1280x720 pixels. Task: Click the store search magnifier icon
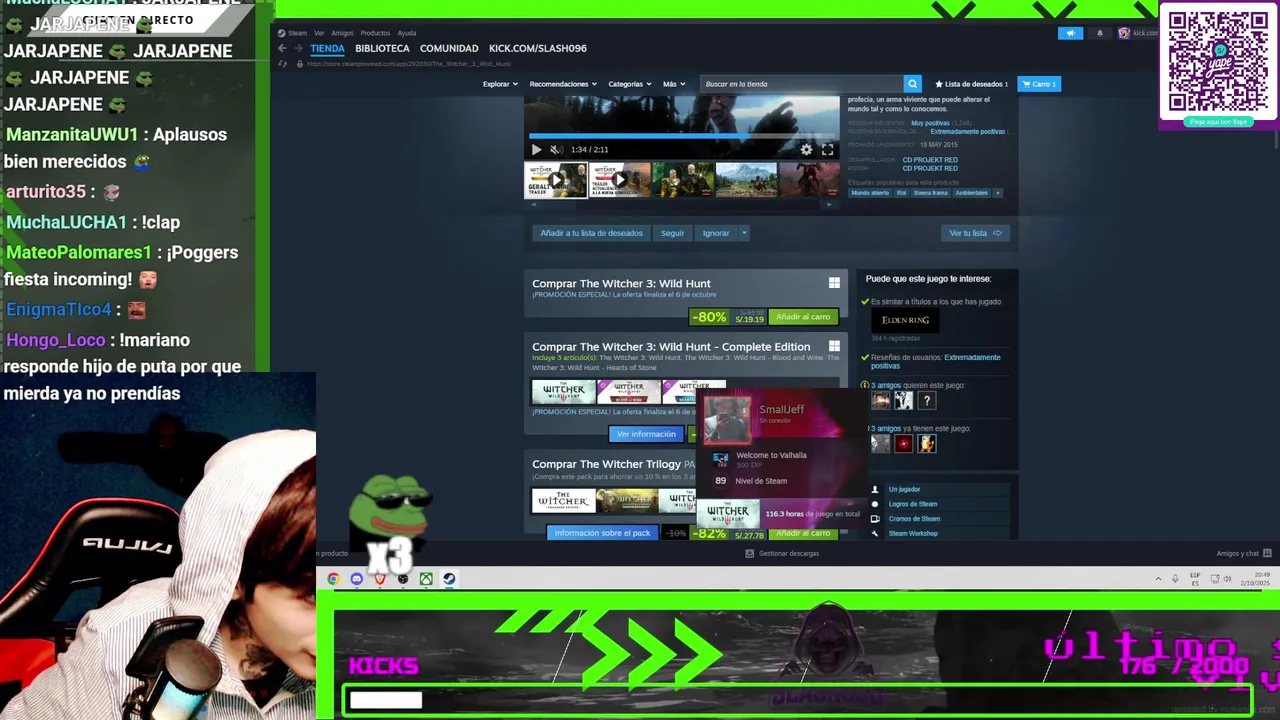[912, 84]
